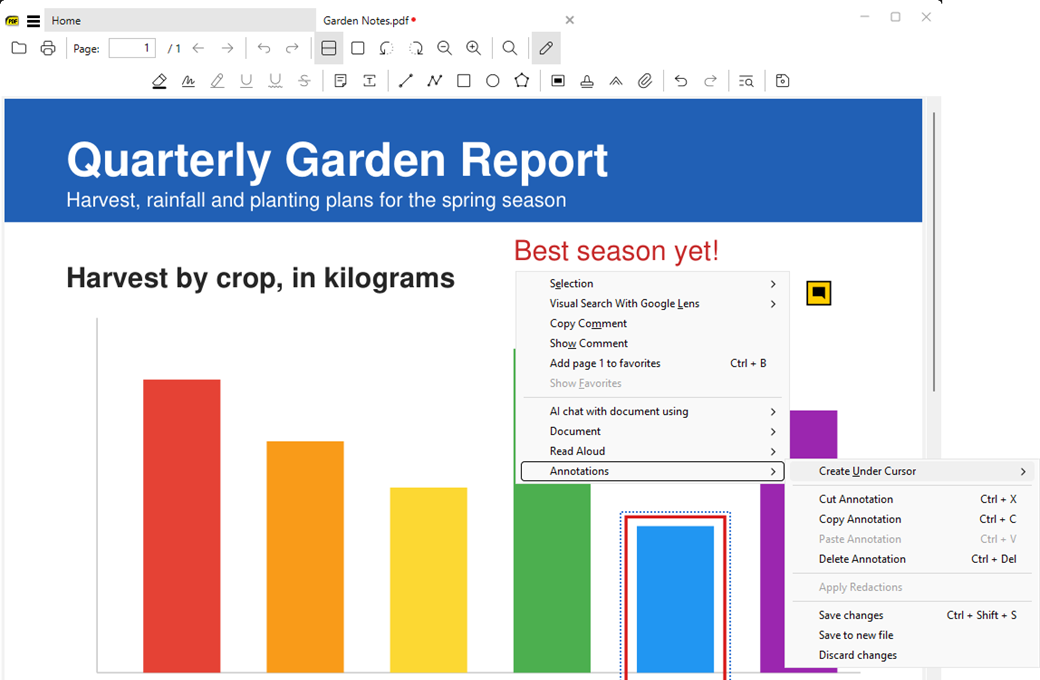This screenshot has height=680, width=1040.
Task: Rotate the page left
Action: [387, 48]
